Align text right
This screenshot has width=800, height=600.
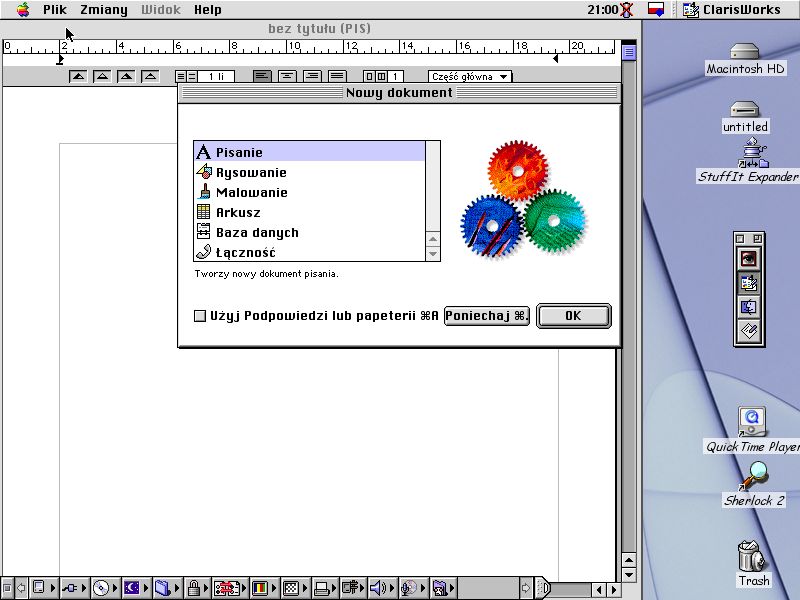(312, 77)
